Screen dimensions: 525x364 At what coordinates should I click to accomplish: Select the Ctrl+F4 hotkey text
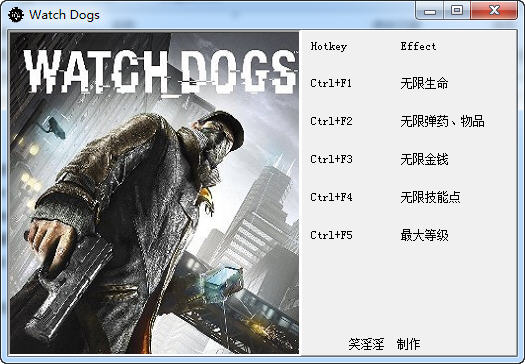pos(331,197)
